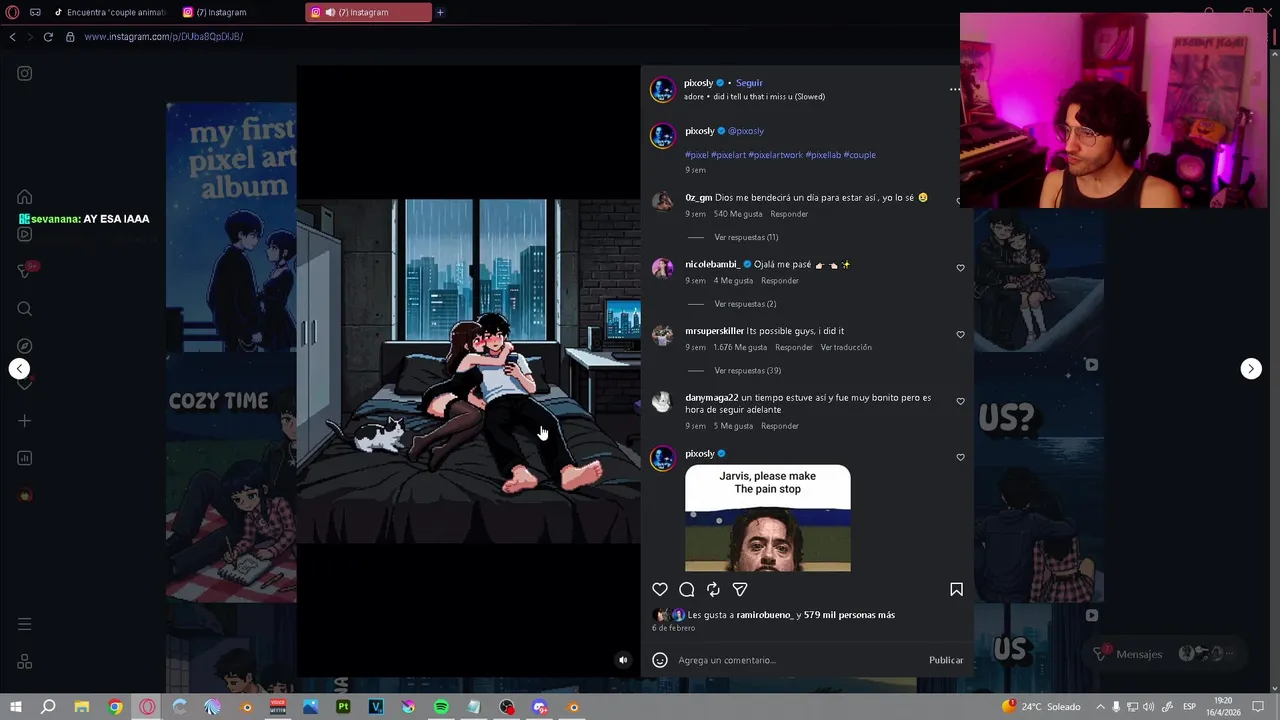Open Substance Painter (Pt) from taskbar
Viewport: 1280px width, 720px height.
pyautogui.click(x=343, y=707)
